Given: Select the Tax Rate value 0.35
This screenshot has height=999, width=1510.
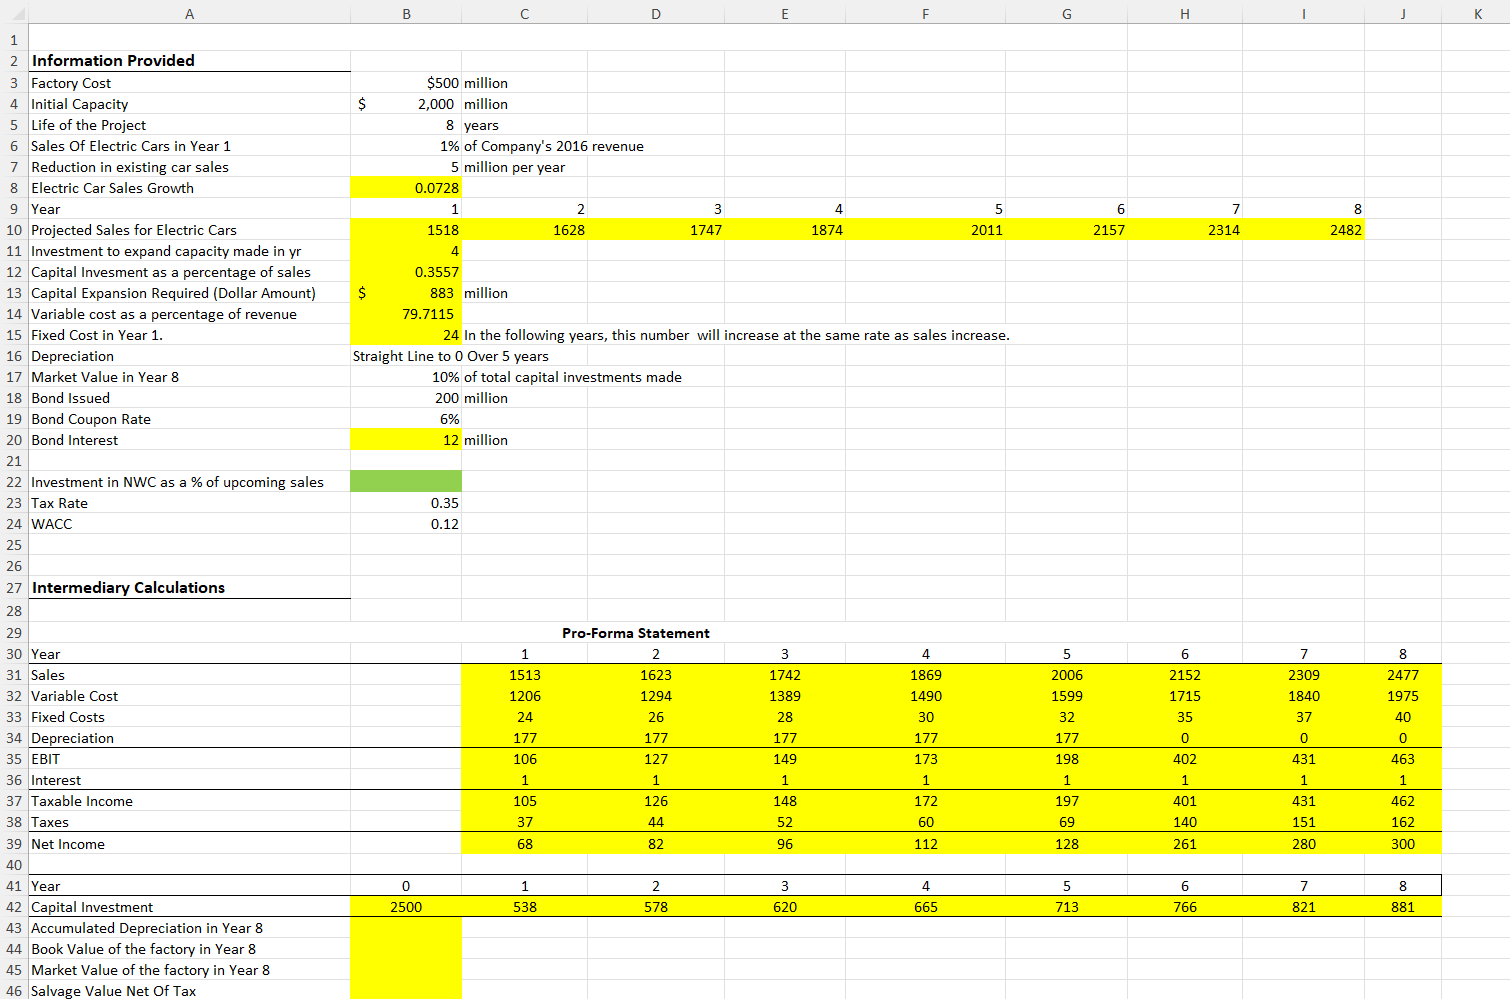Looking at the screenshot, I should [x=406, y=502].
